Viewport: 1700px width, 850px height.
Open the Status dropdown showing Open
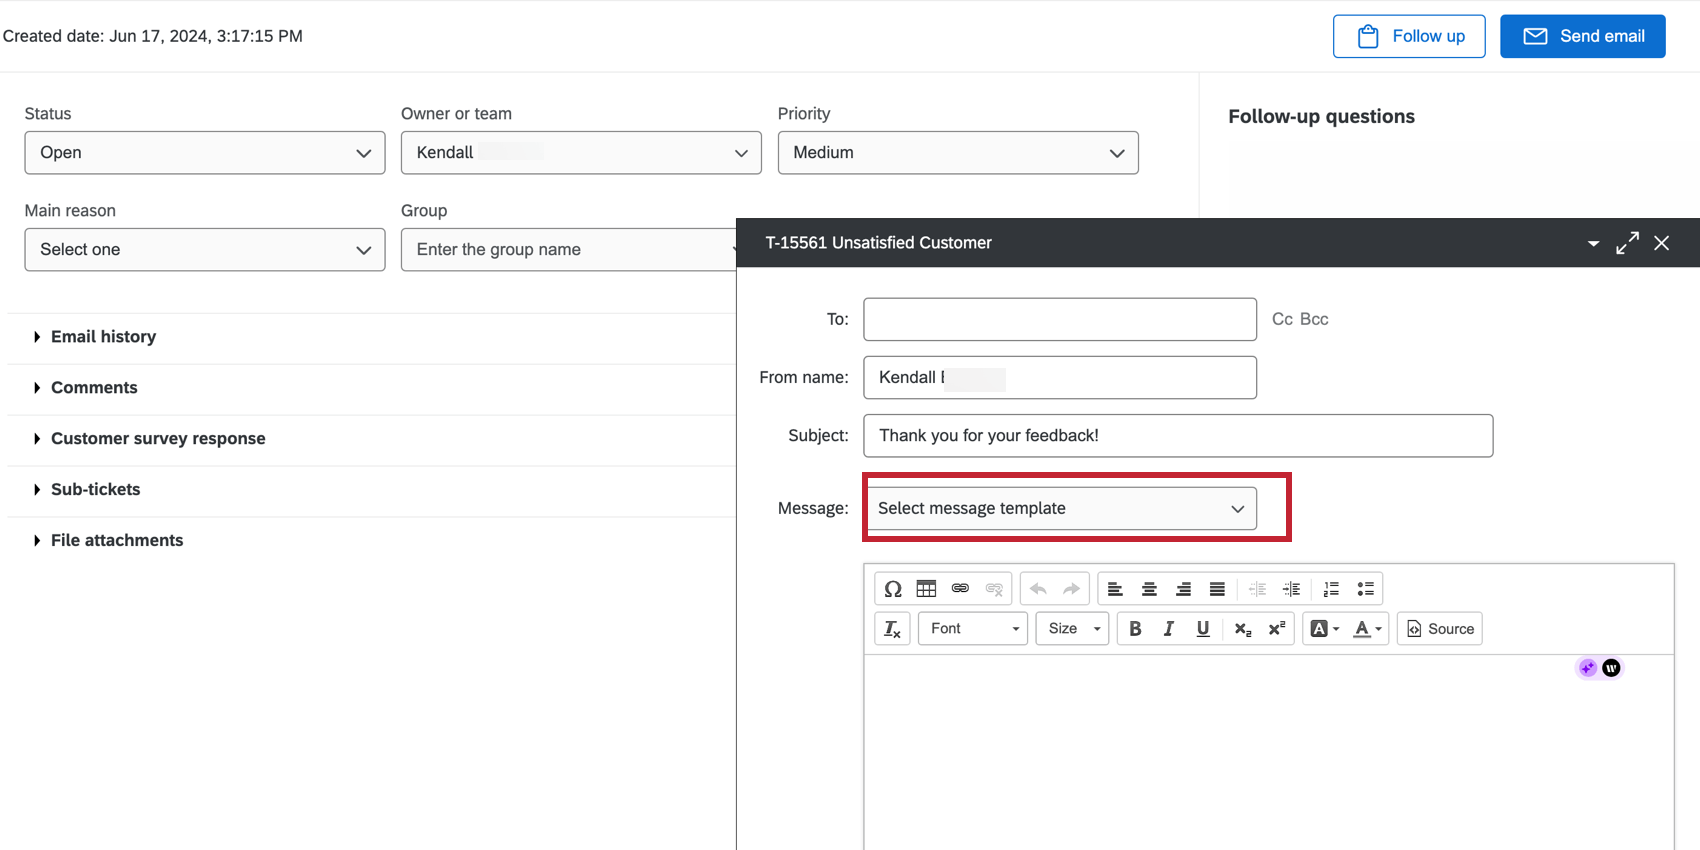point(205,153)
